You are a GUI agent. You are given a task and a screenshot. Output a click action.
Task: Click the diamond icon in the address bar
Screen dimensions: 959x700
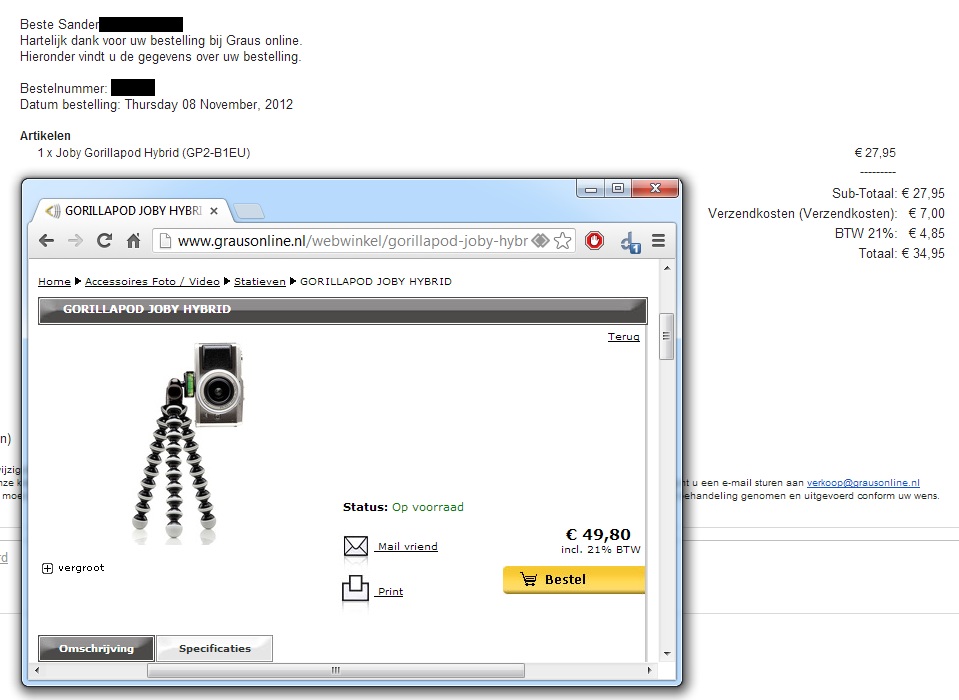tap(541, 241)
